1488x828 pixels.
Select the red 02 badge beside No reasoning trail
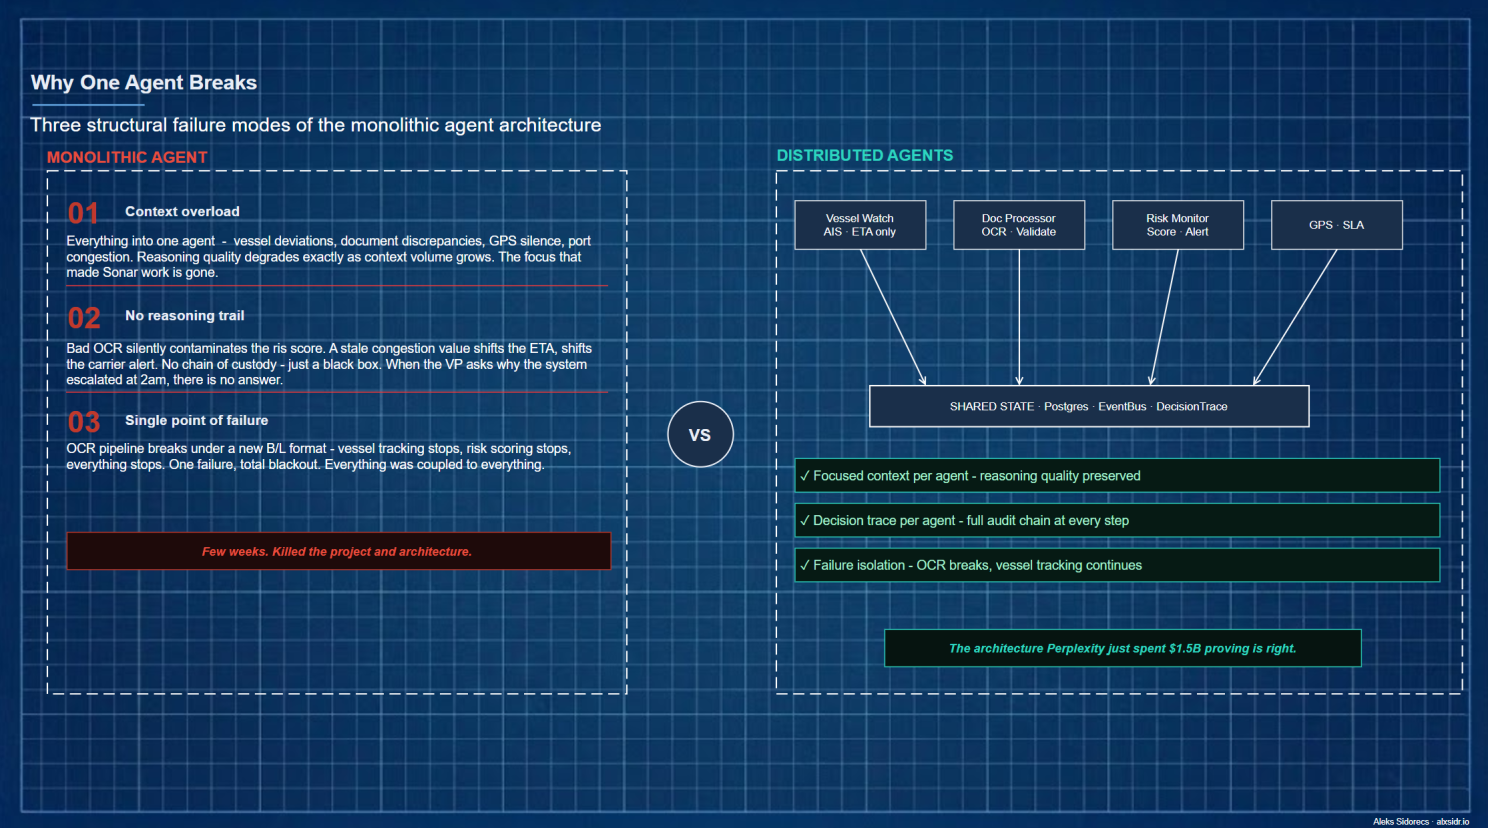(83, 317)
